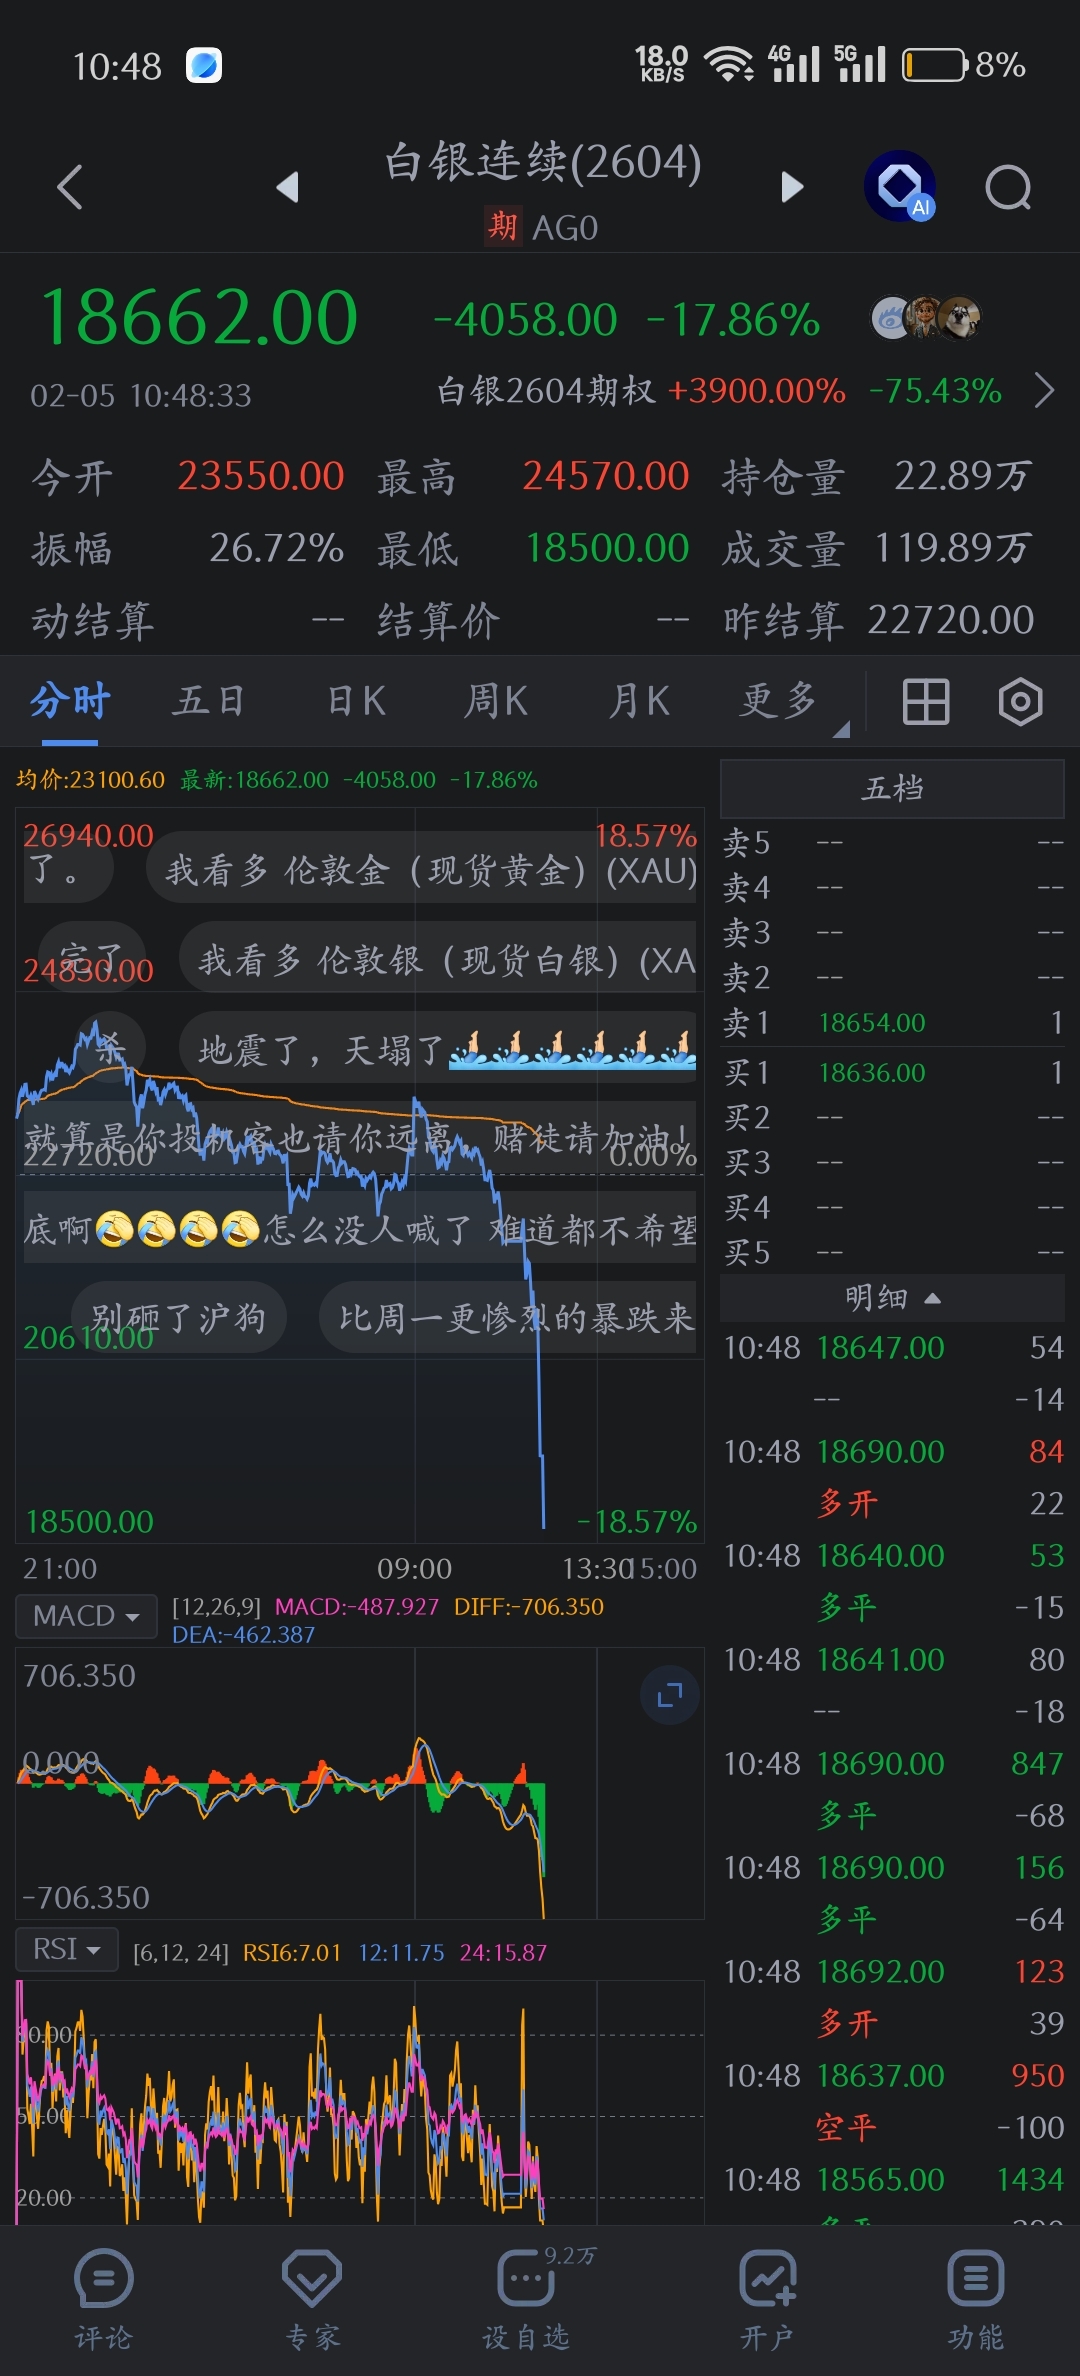Tap the 设自选 watchlist icon
Image resolution: width=1080 pixels, height=2376 pixels.
click(526, 2298)
